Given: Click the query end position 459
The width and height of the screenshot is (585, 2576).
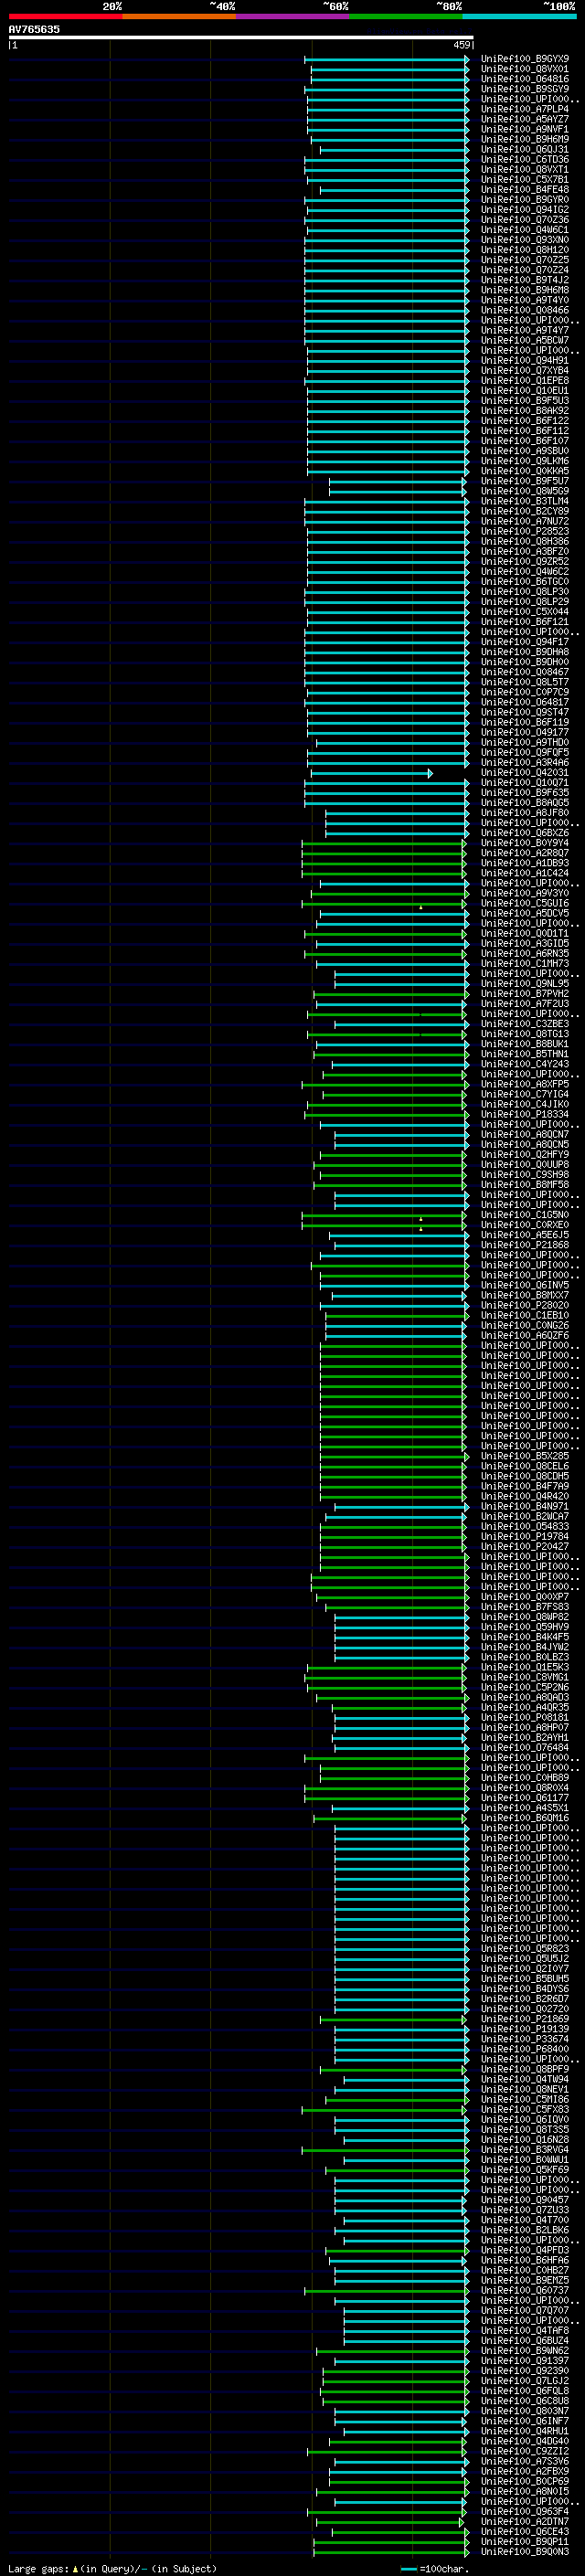Looking at the screenshot, I should pyautogui.click(x=462, y=45).
